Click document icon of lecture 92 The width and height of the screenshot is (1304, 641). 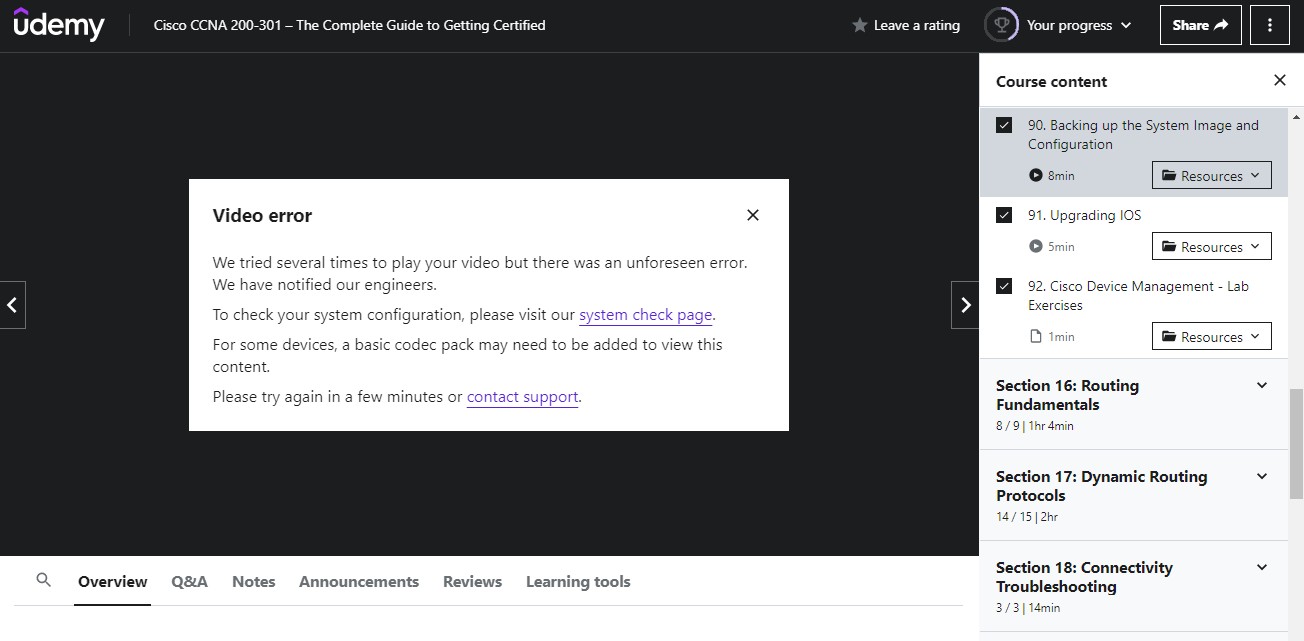(1036, 336)
